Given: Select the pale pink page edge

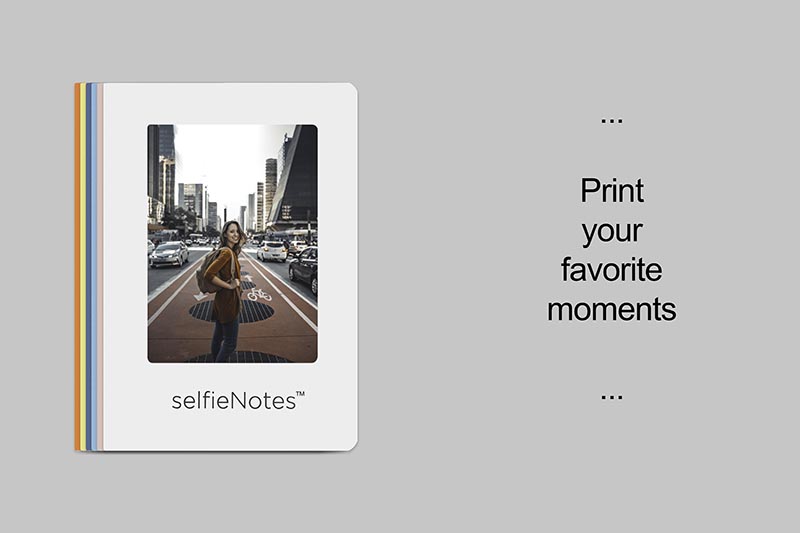Looking at the screenshot, I should (x=101, y=267).
